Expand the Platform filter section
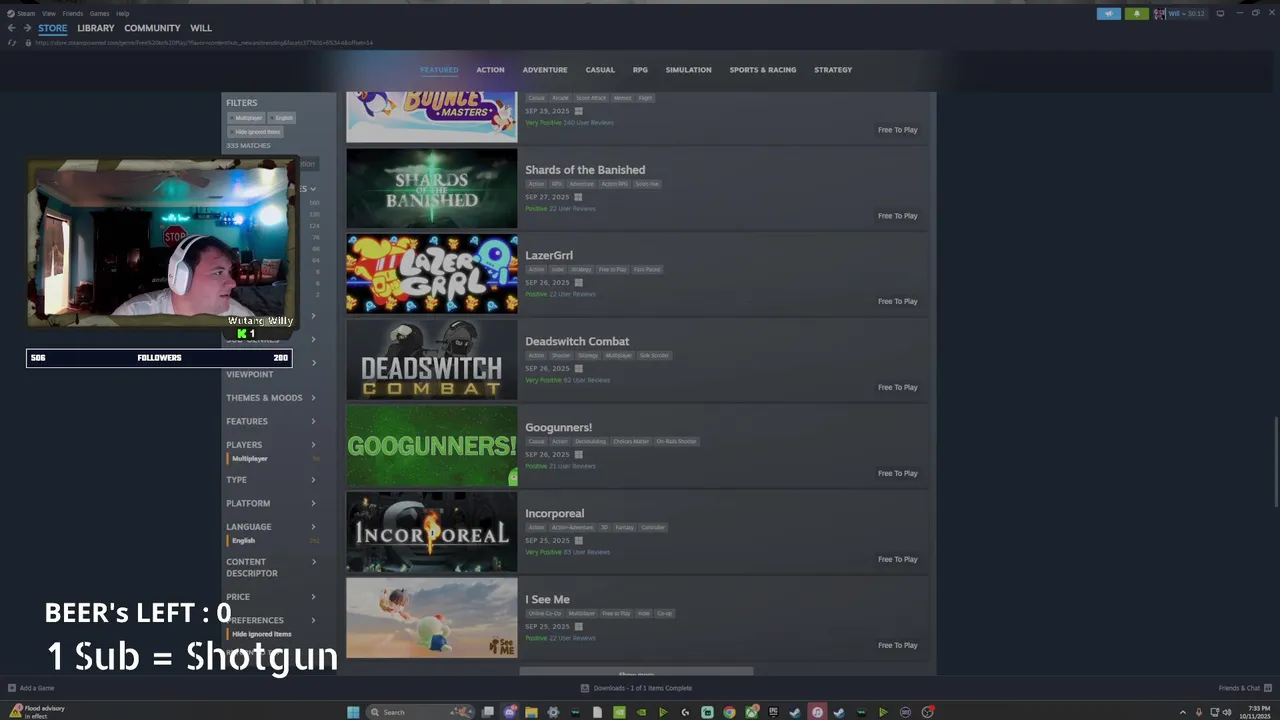This screenshot has width=1280, height=720. click(x=271, y=504)
